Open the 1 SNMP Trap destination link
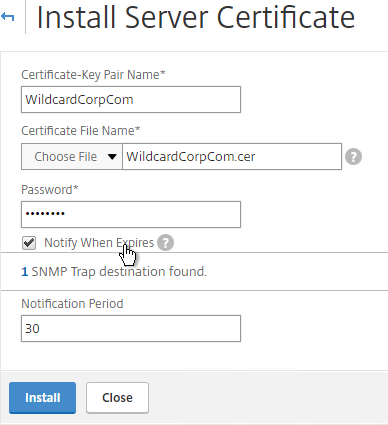The width and height of the screenshot is (388, 425). click(x=25, y=272)
